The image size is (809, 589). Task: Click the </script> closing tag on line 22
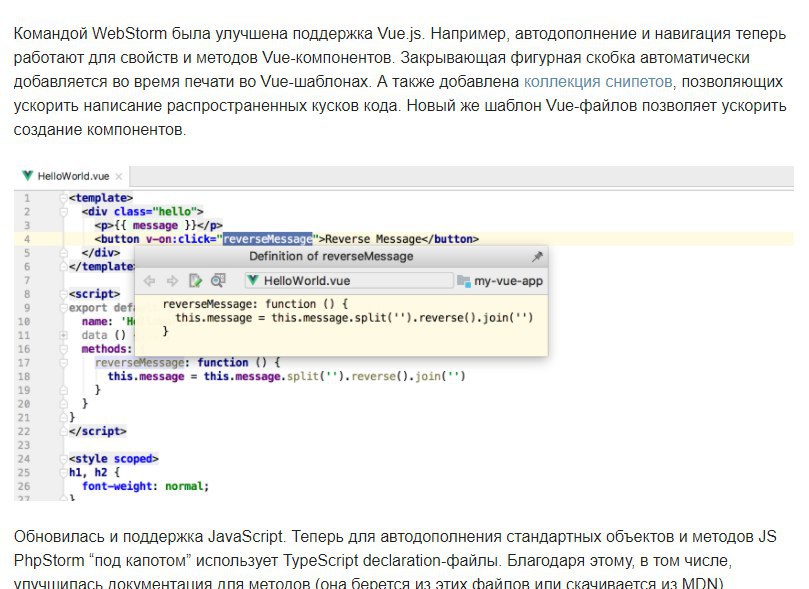pos(98,431)
